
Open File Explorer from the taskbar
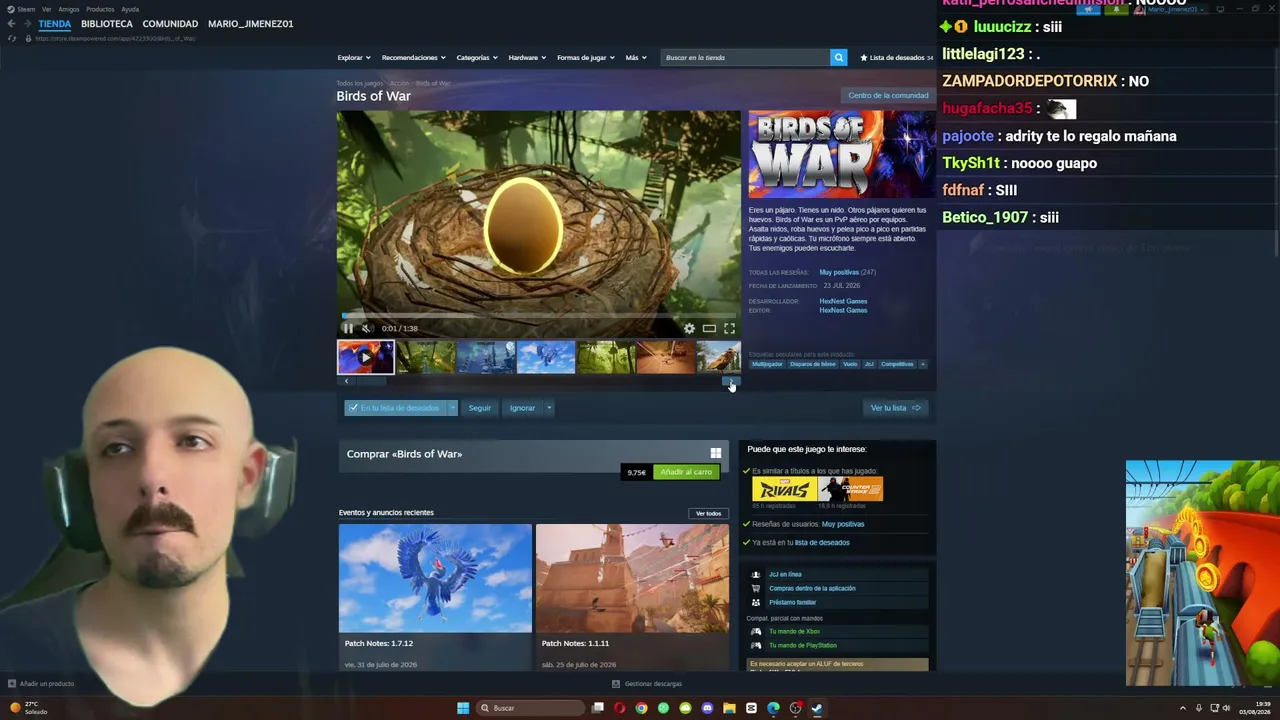click(x=729, y=708)
